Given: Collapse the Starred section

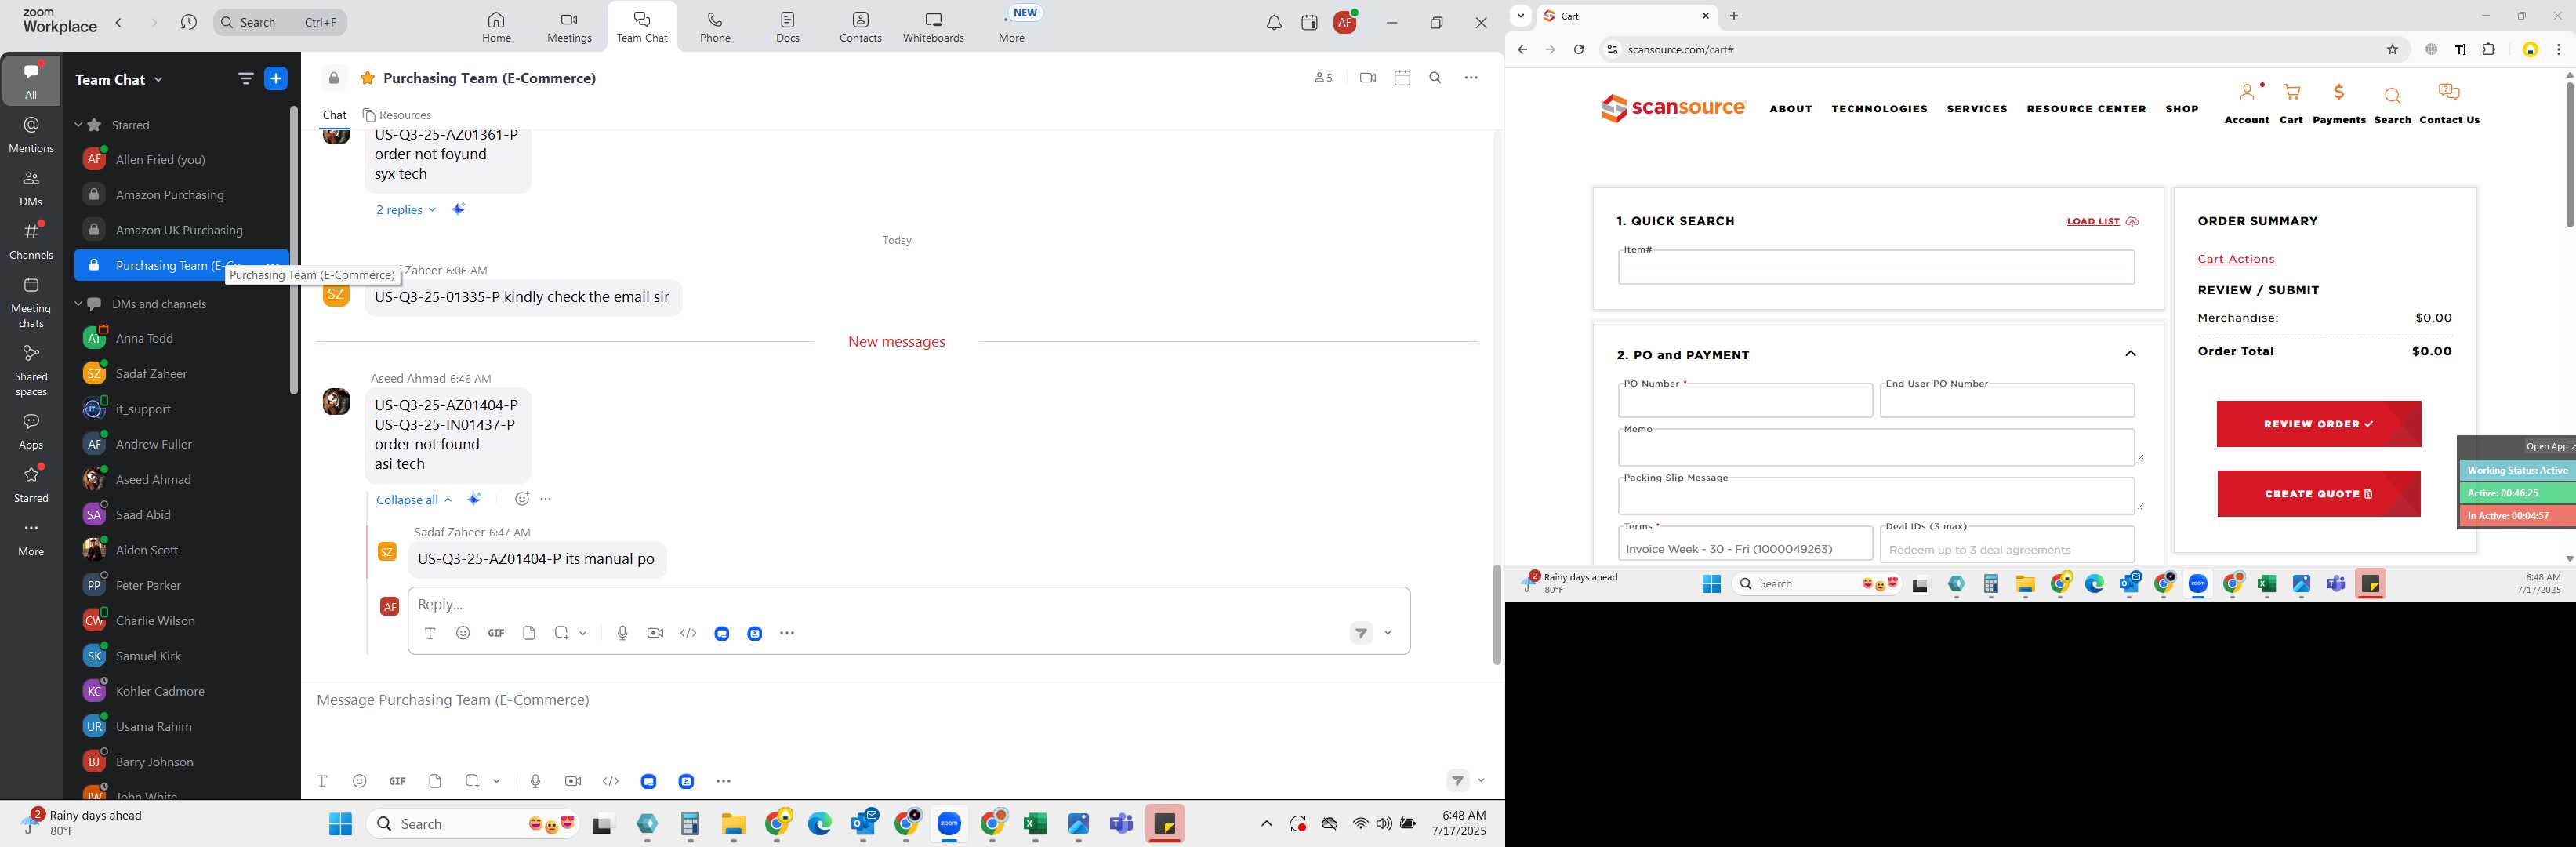Looking at the screenshot, I should 78,125.
